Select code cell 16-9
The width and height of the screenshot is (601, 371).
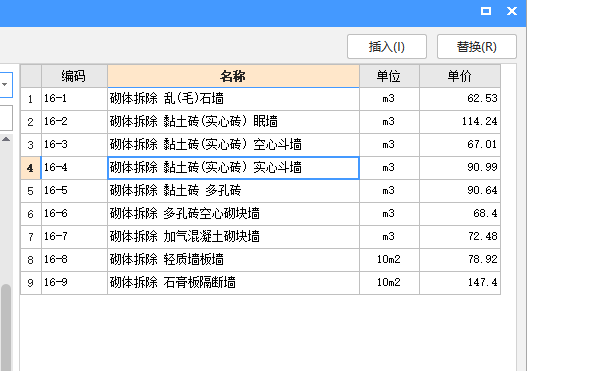tap(74, 283)
